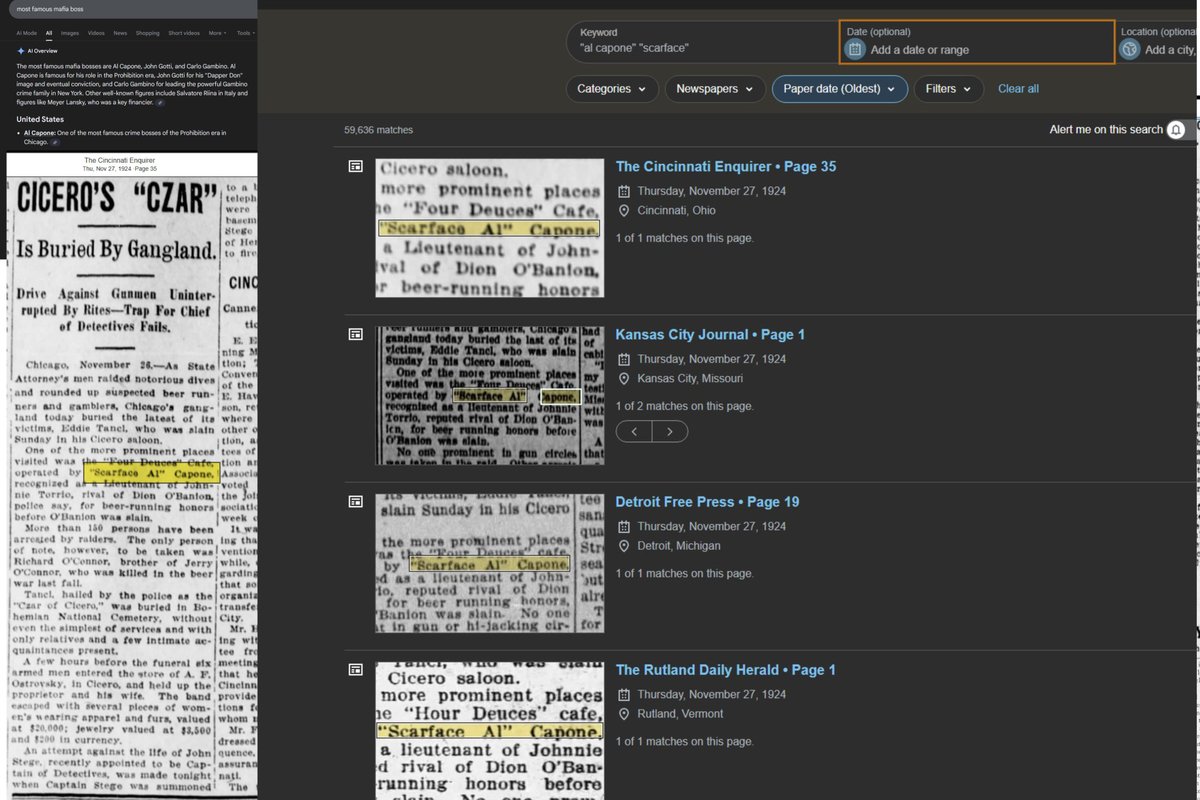Expand the More menu in Google search tabs
This screenshot has width=1200, height=800.
click(217, 33)
